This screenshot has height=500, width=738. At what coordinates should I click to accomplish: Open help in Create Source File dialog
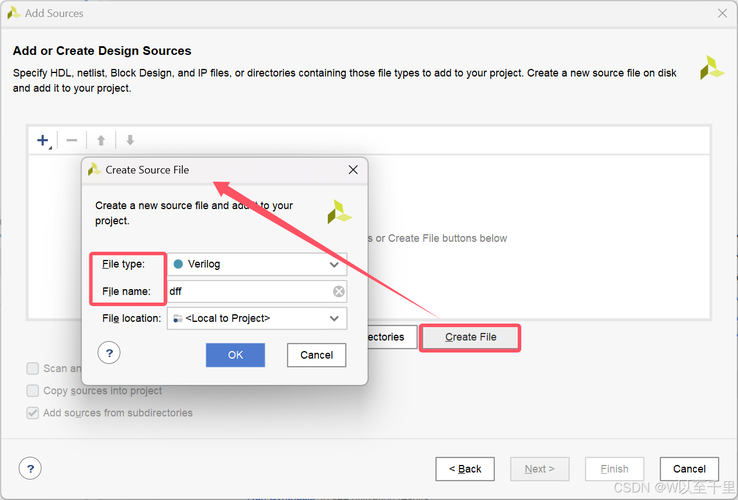coord(109,353)
